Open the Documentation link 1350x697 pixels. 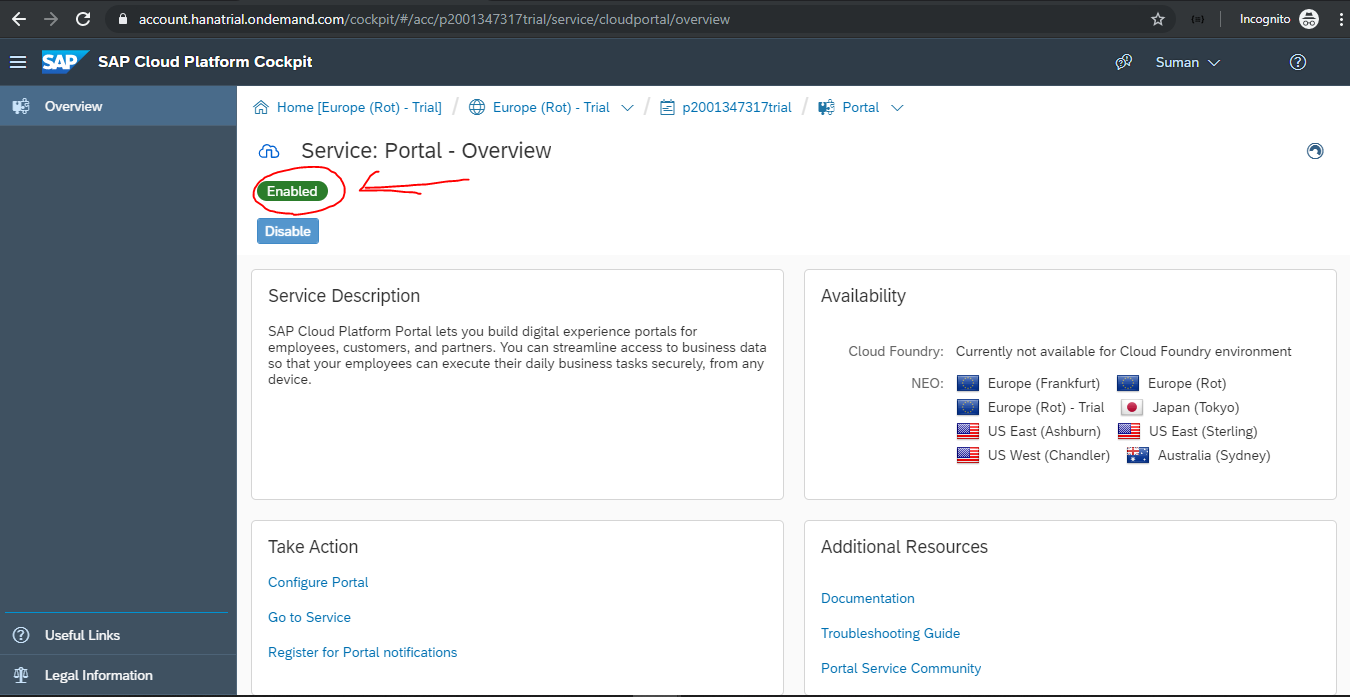pyautogui.click(x=867, y=598)
